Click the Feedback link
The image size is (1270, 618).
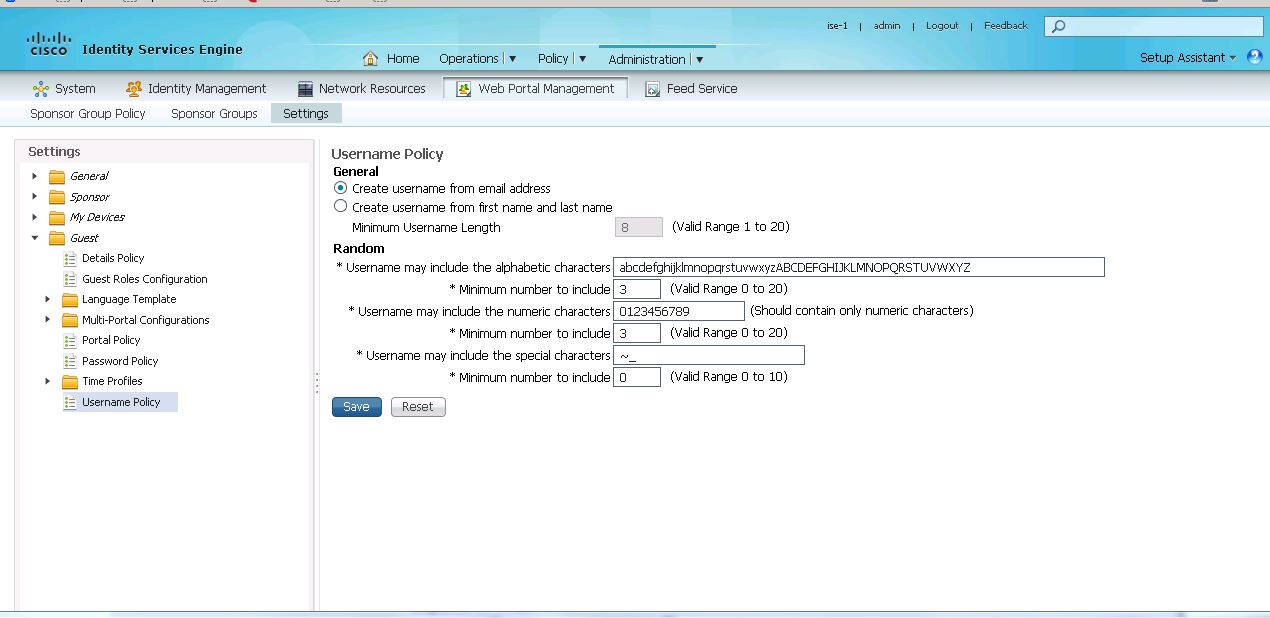coord(1006,26)
